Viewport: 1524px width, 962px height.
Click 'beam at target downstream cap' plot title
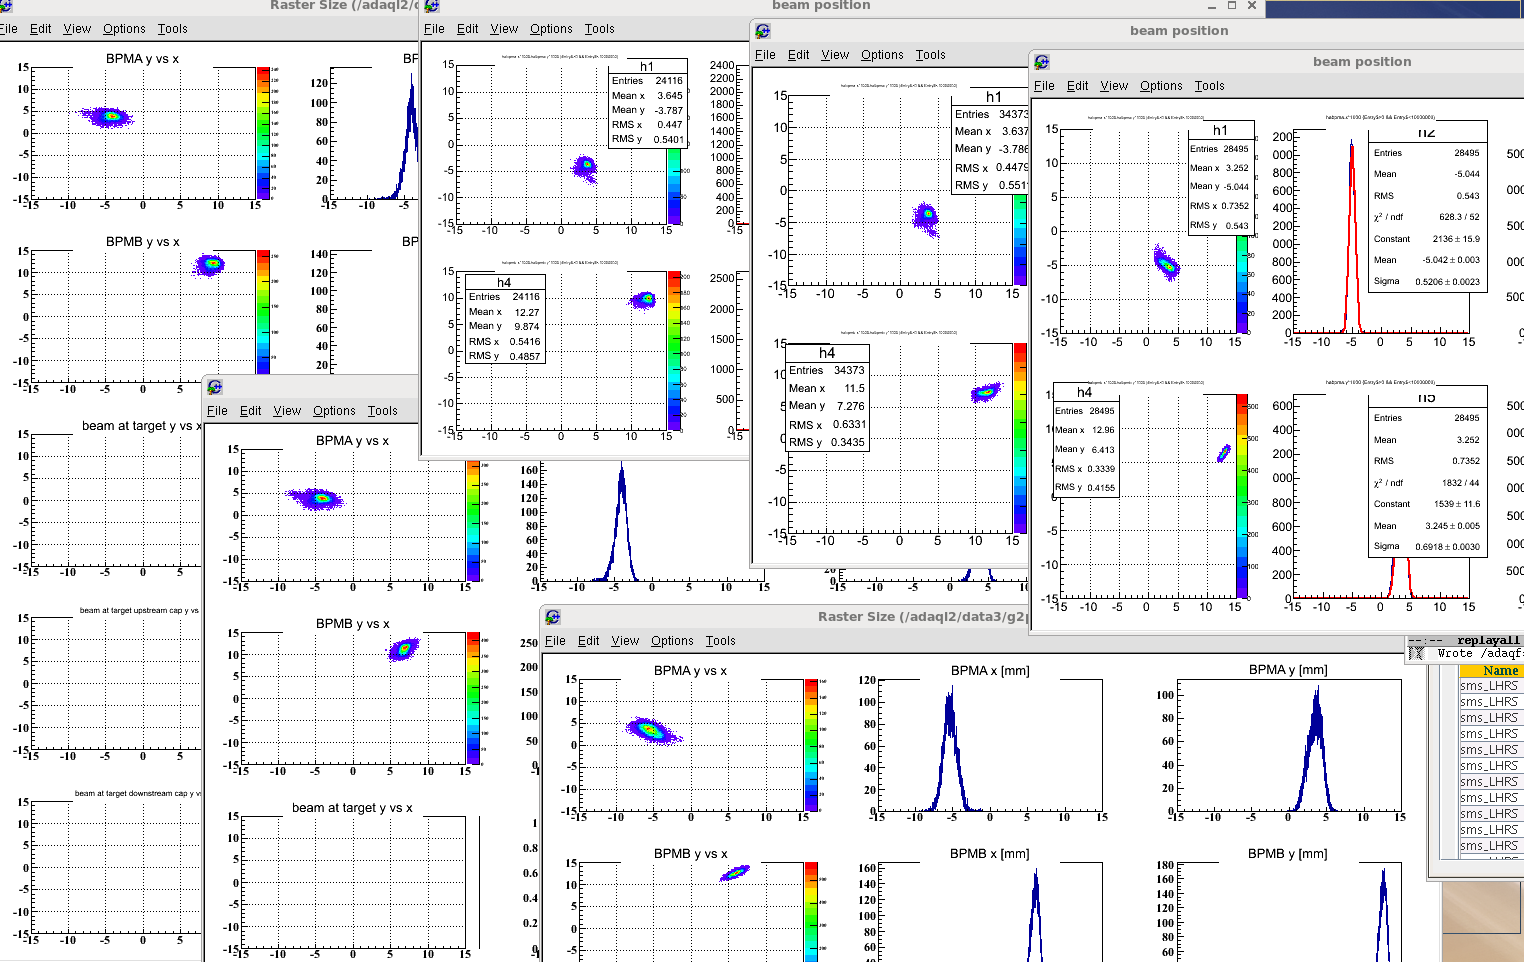tap(137, 793)
